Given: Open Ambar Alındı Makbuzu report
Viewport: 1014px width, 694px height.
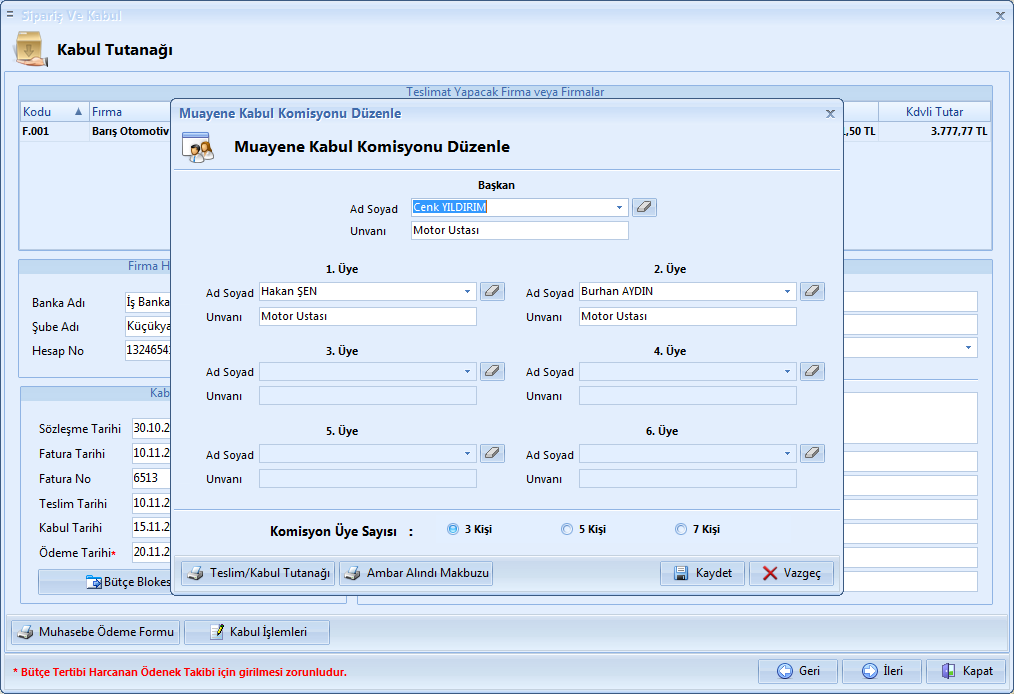Looking at the screenshot, I should pyautogui.click(x=416, y=573).
